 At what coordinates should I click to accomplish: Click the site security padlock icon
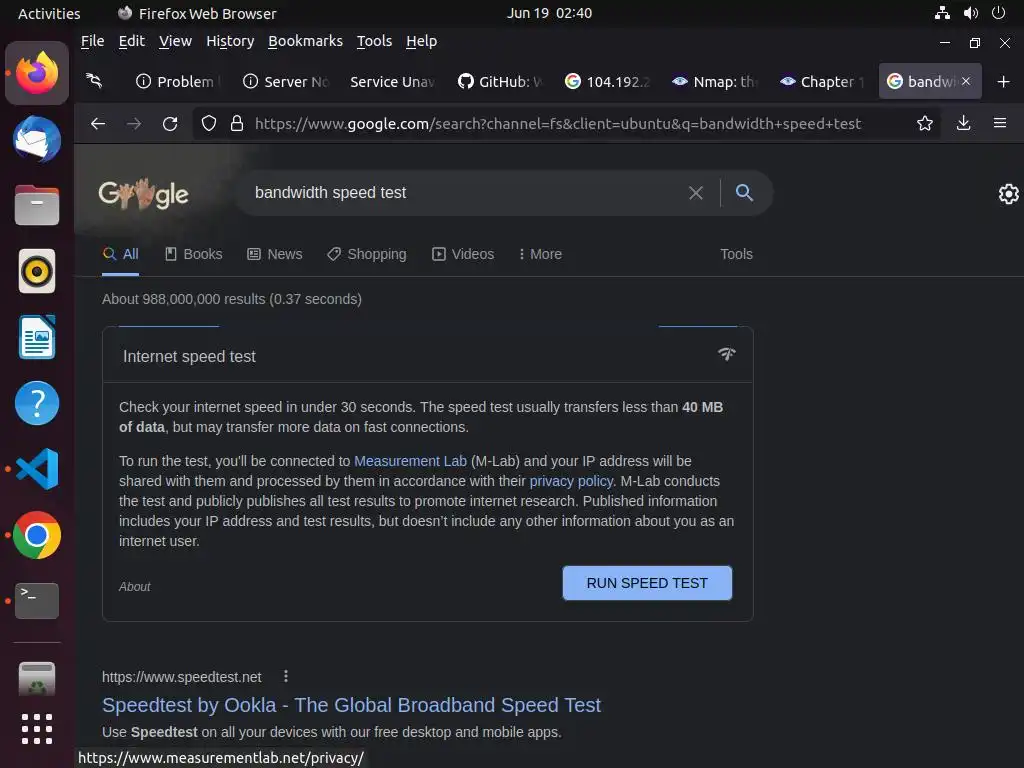tap(237, 123)
